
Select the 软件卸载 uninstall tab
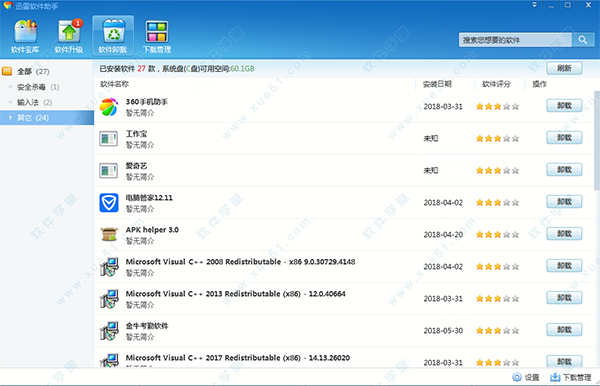(x=113, y=36)
